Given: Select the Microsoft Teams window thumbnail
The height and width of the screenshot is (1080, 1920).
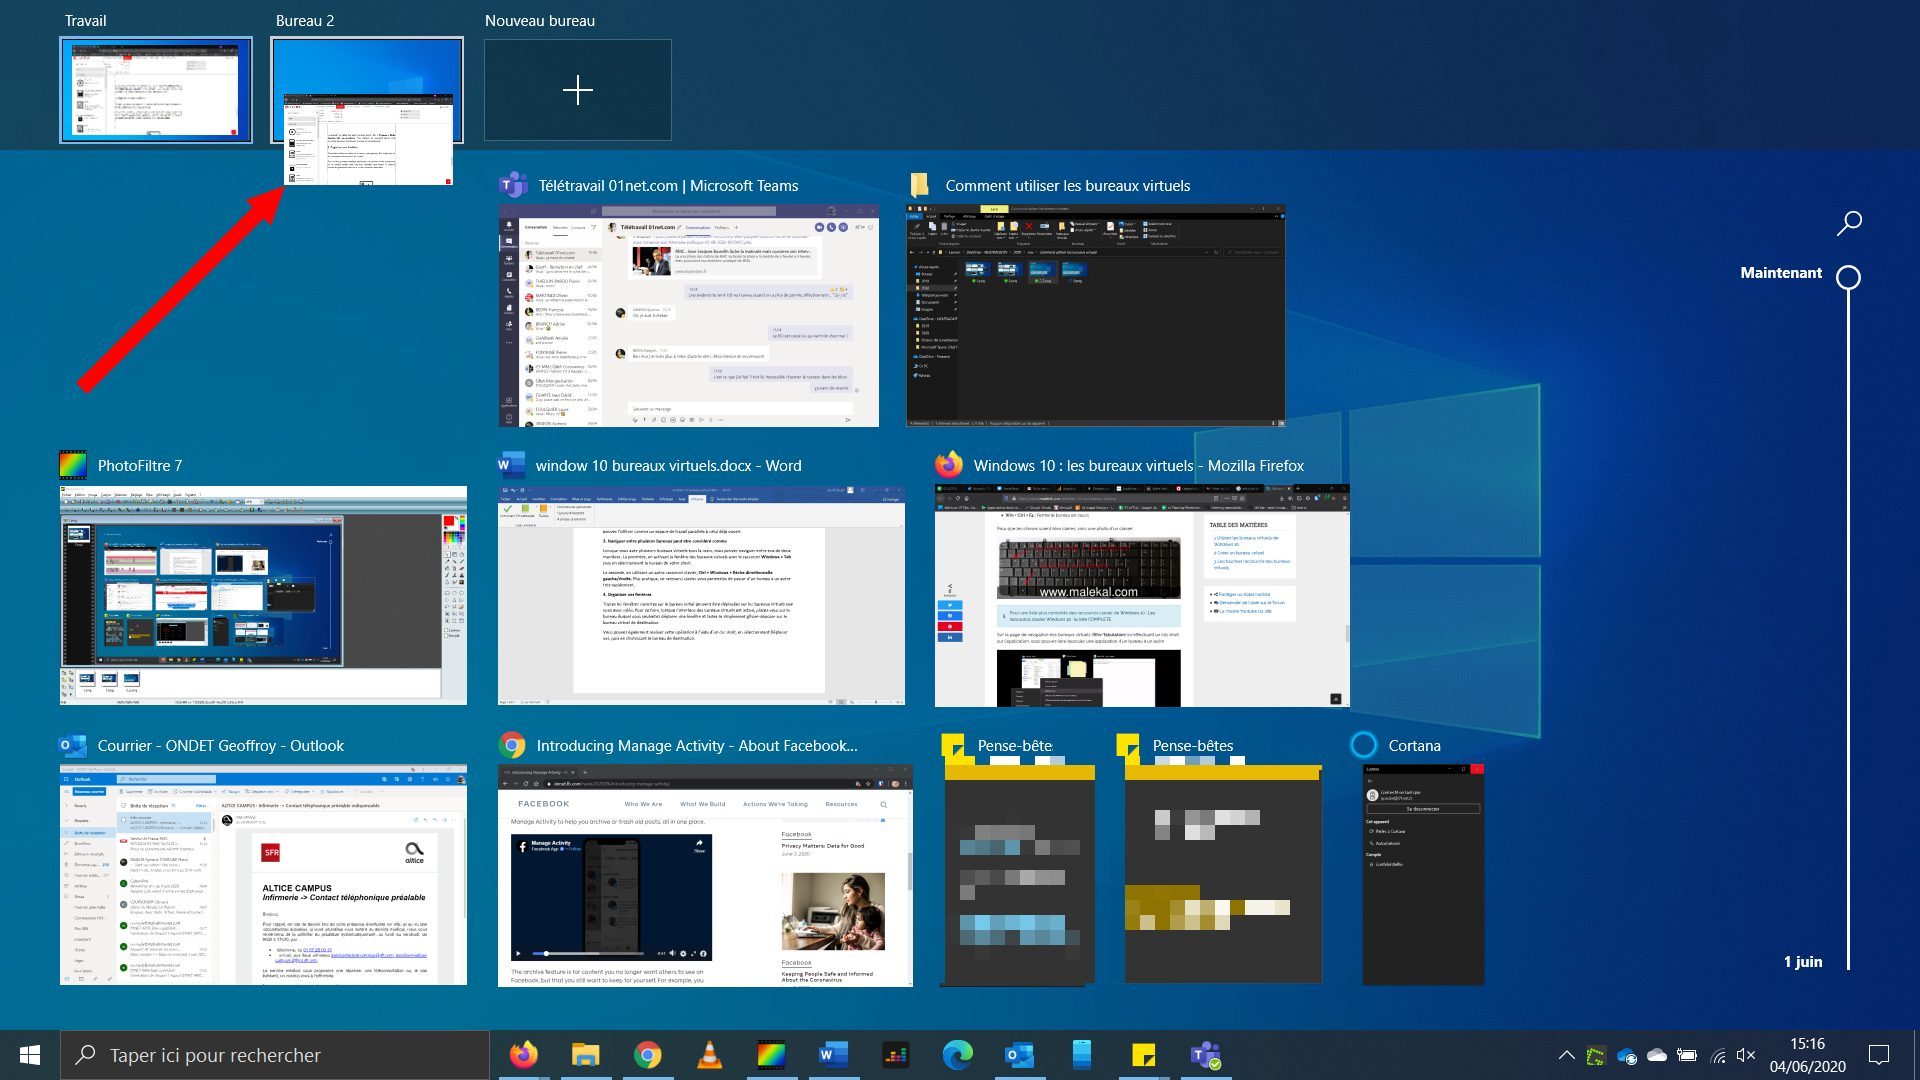Looking at the screenshot, I should click(x=689, y=316).
